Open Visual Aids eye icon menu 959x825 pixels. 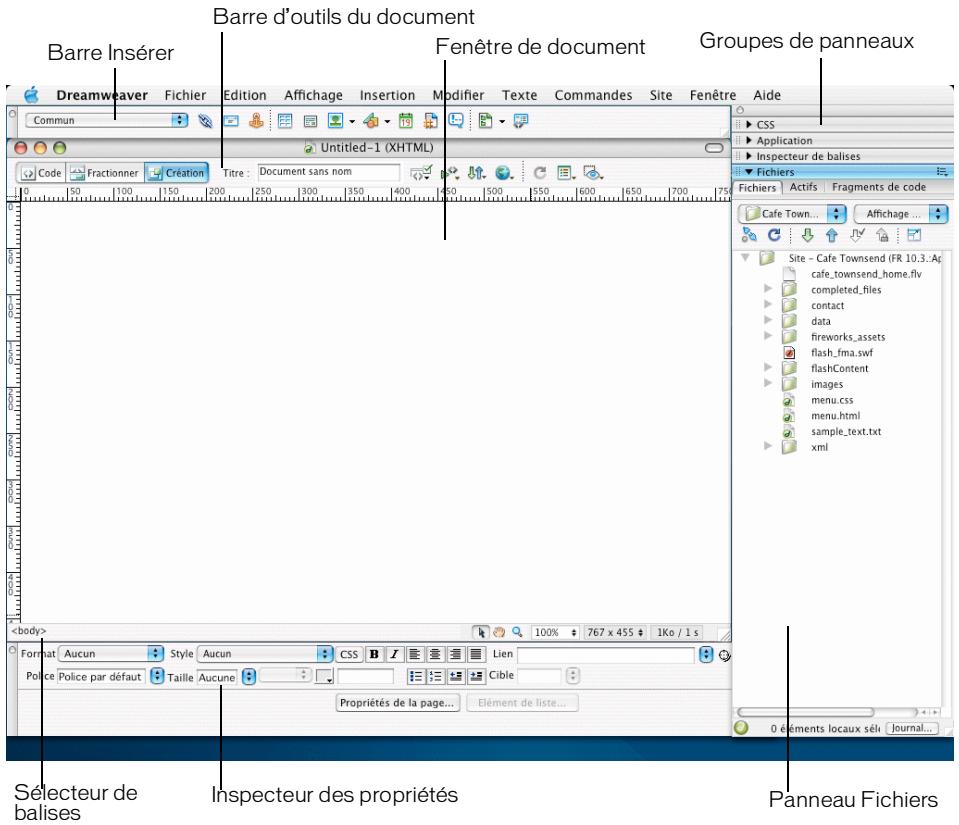593,173
